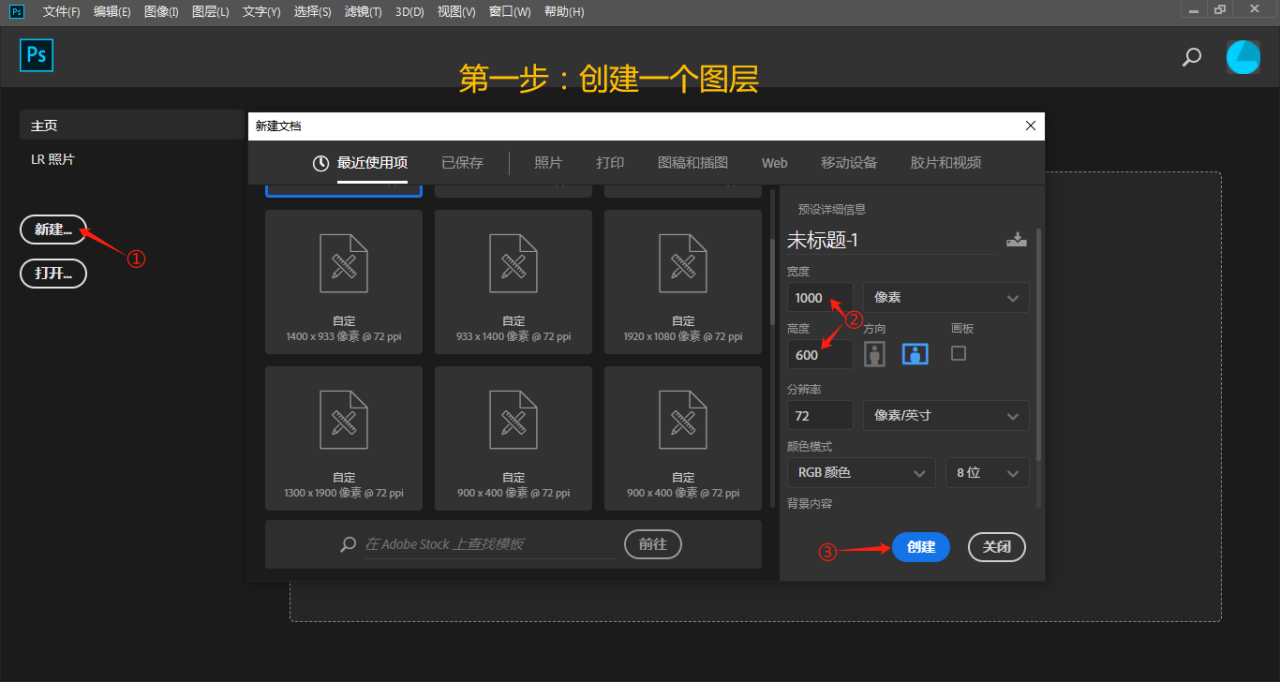Viewport: 1280px width, 682px height.
Task: Open the 帮助(H) menu
Action: click(564, 12)
